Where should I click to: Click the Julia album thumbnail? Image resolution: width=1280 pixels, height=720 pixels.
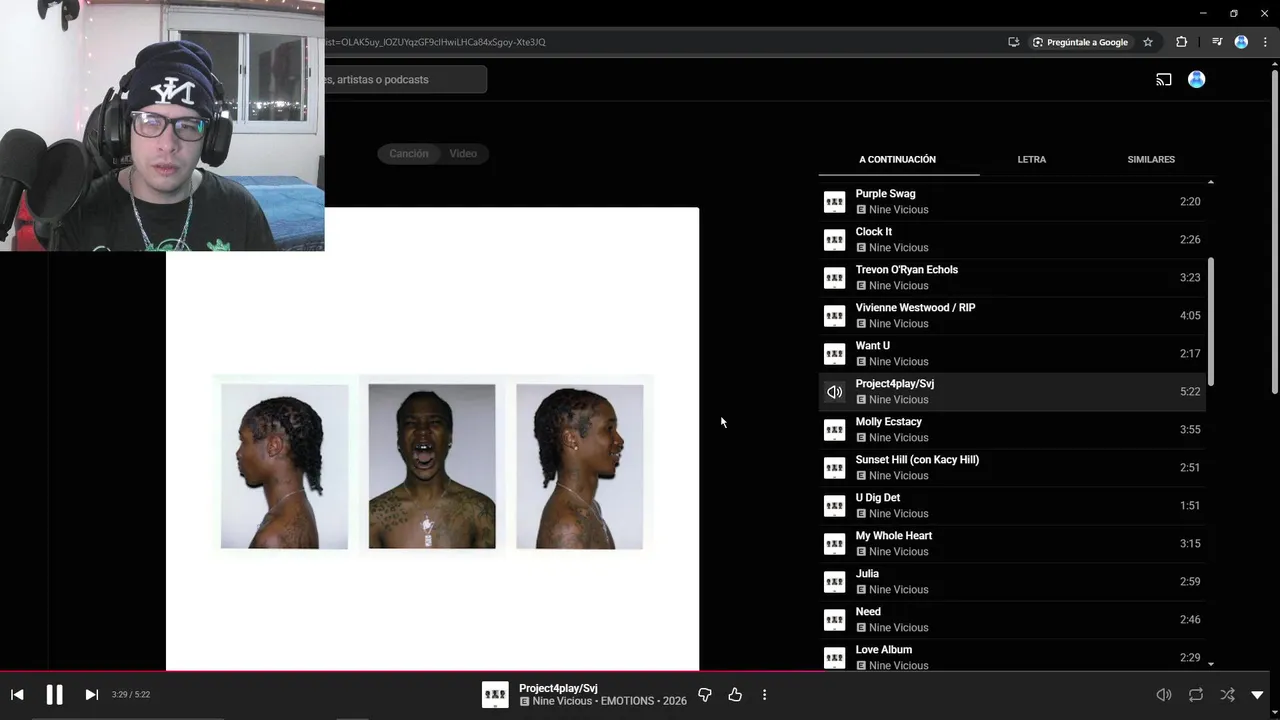pyautogui.click(x=834, y=582)
